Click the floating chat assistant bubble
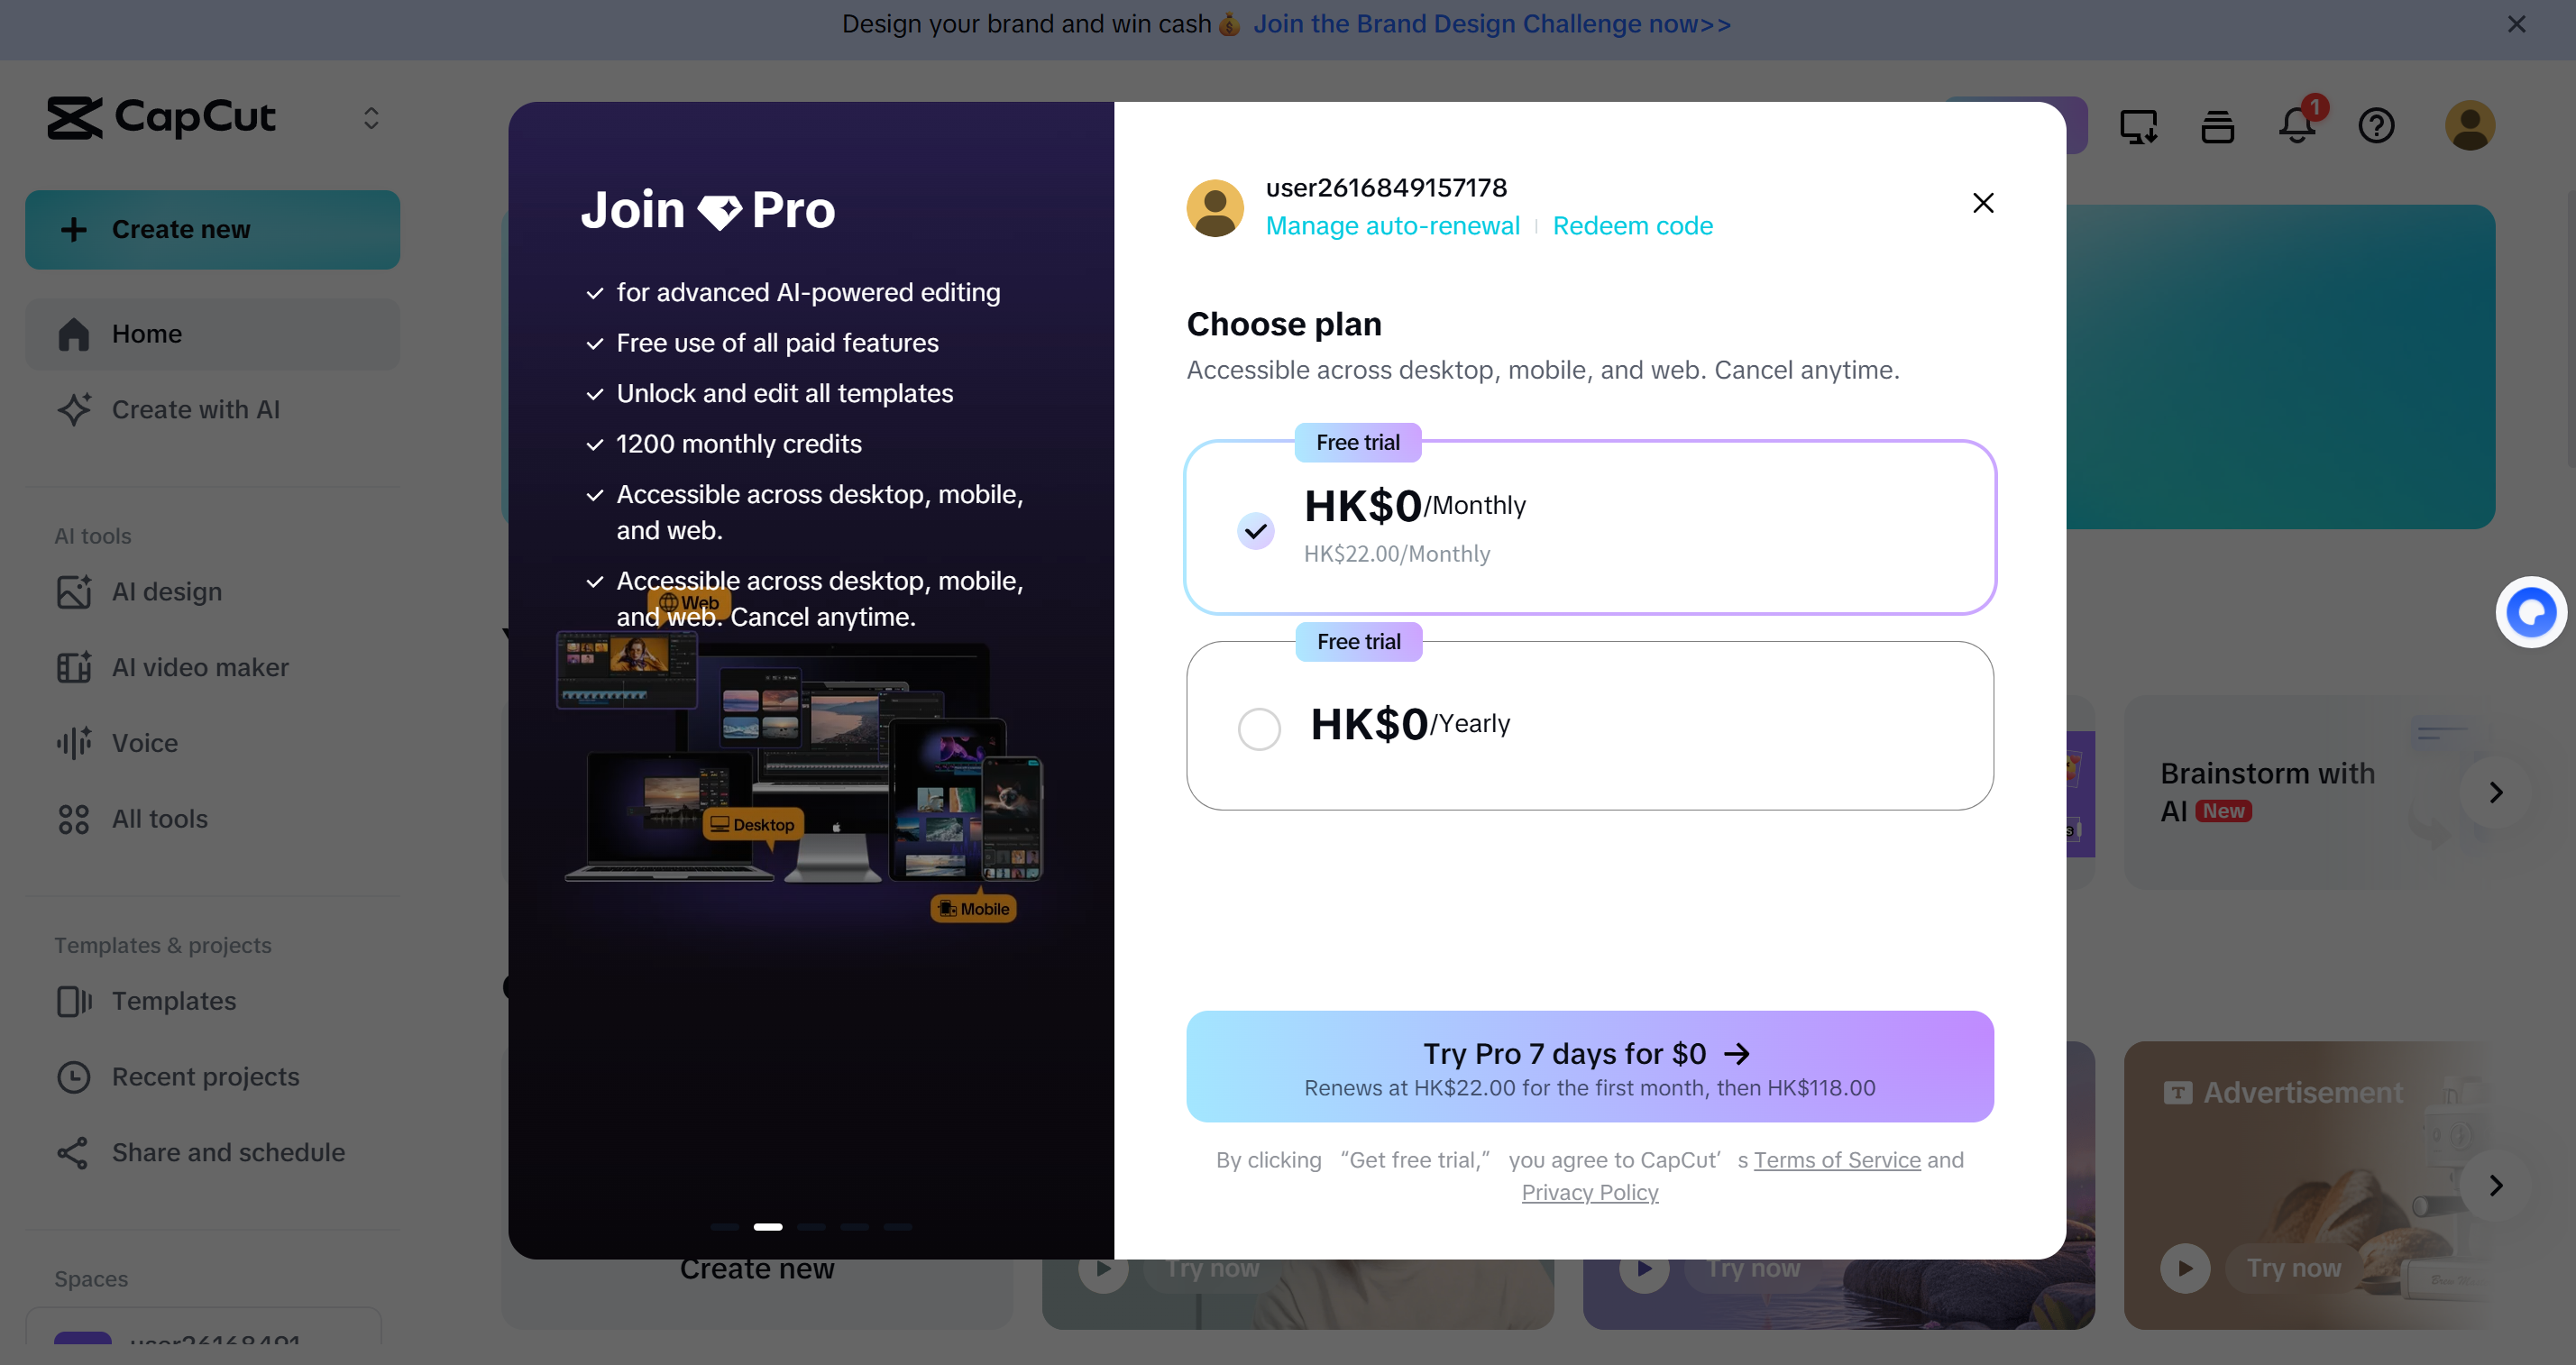The image size is (2576, 1365). 2530,612
